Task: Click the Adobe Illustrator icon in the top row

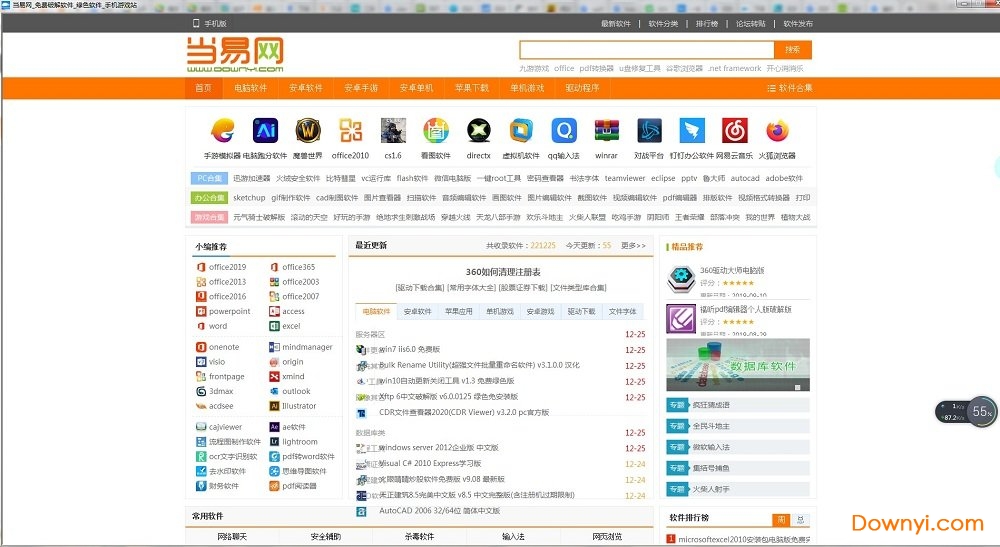Action: (x=265, y=131)
